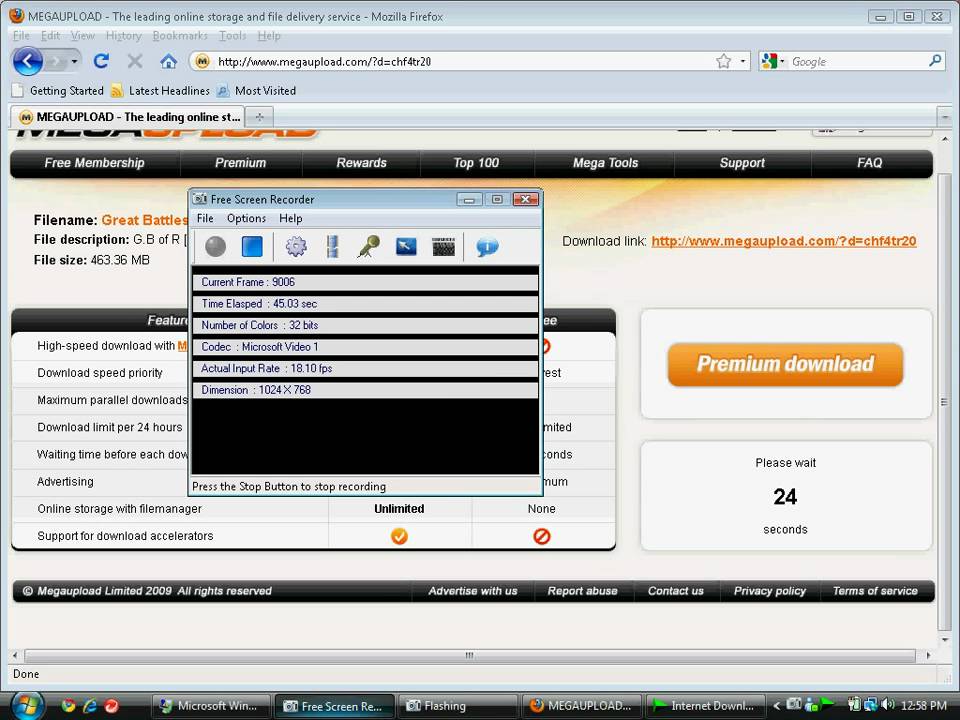Click the network tray icon
Viewport: 960px width, 720px height.
click(x=870, y=705)
